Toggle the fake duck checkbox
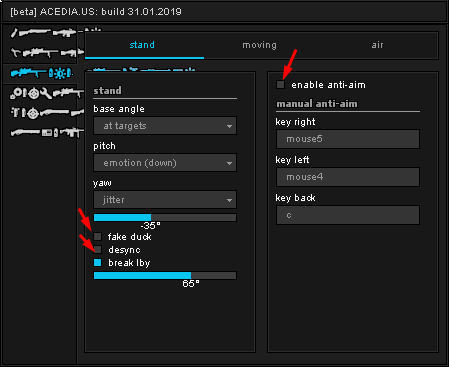This screenshot has height=367, width=449. [x=97, y=237]
